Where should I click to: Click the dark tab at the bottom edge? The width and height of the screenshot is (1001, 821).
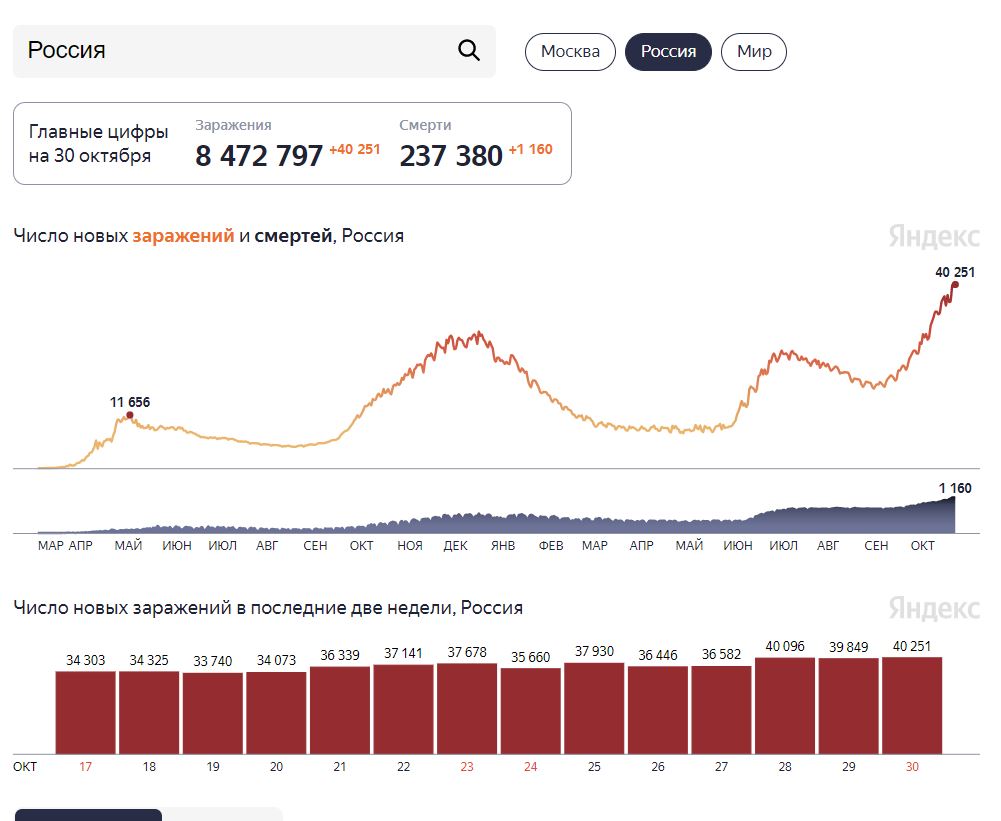point(88,815)
